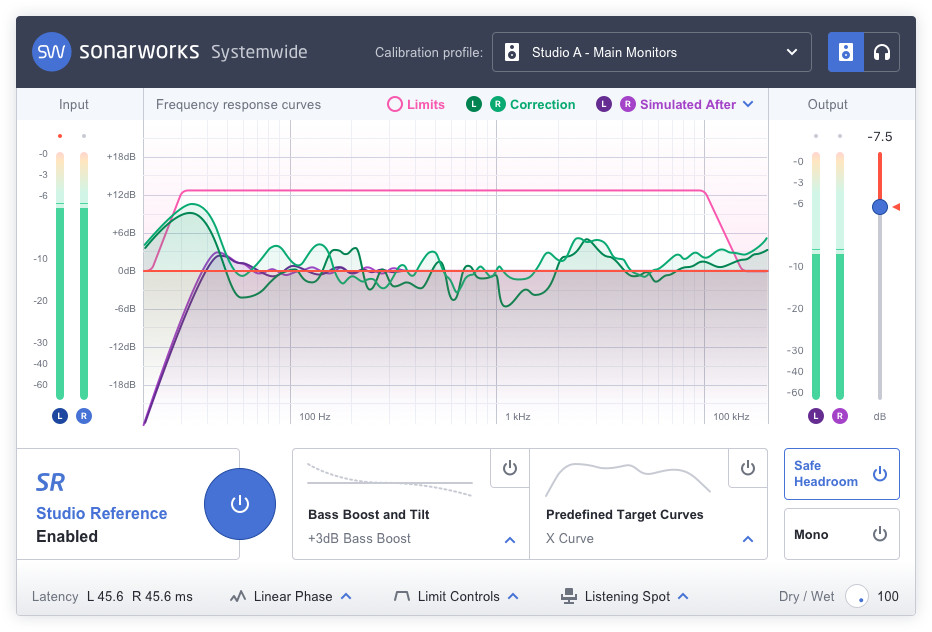Toggle the Studio Reference power button
This screenshot has height=632, width=932.
coord(239,503)
